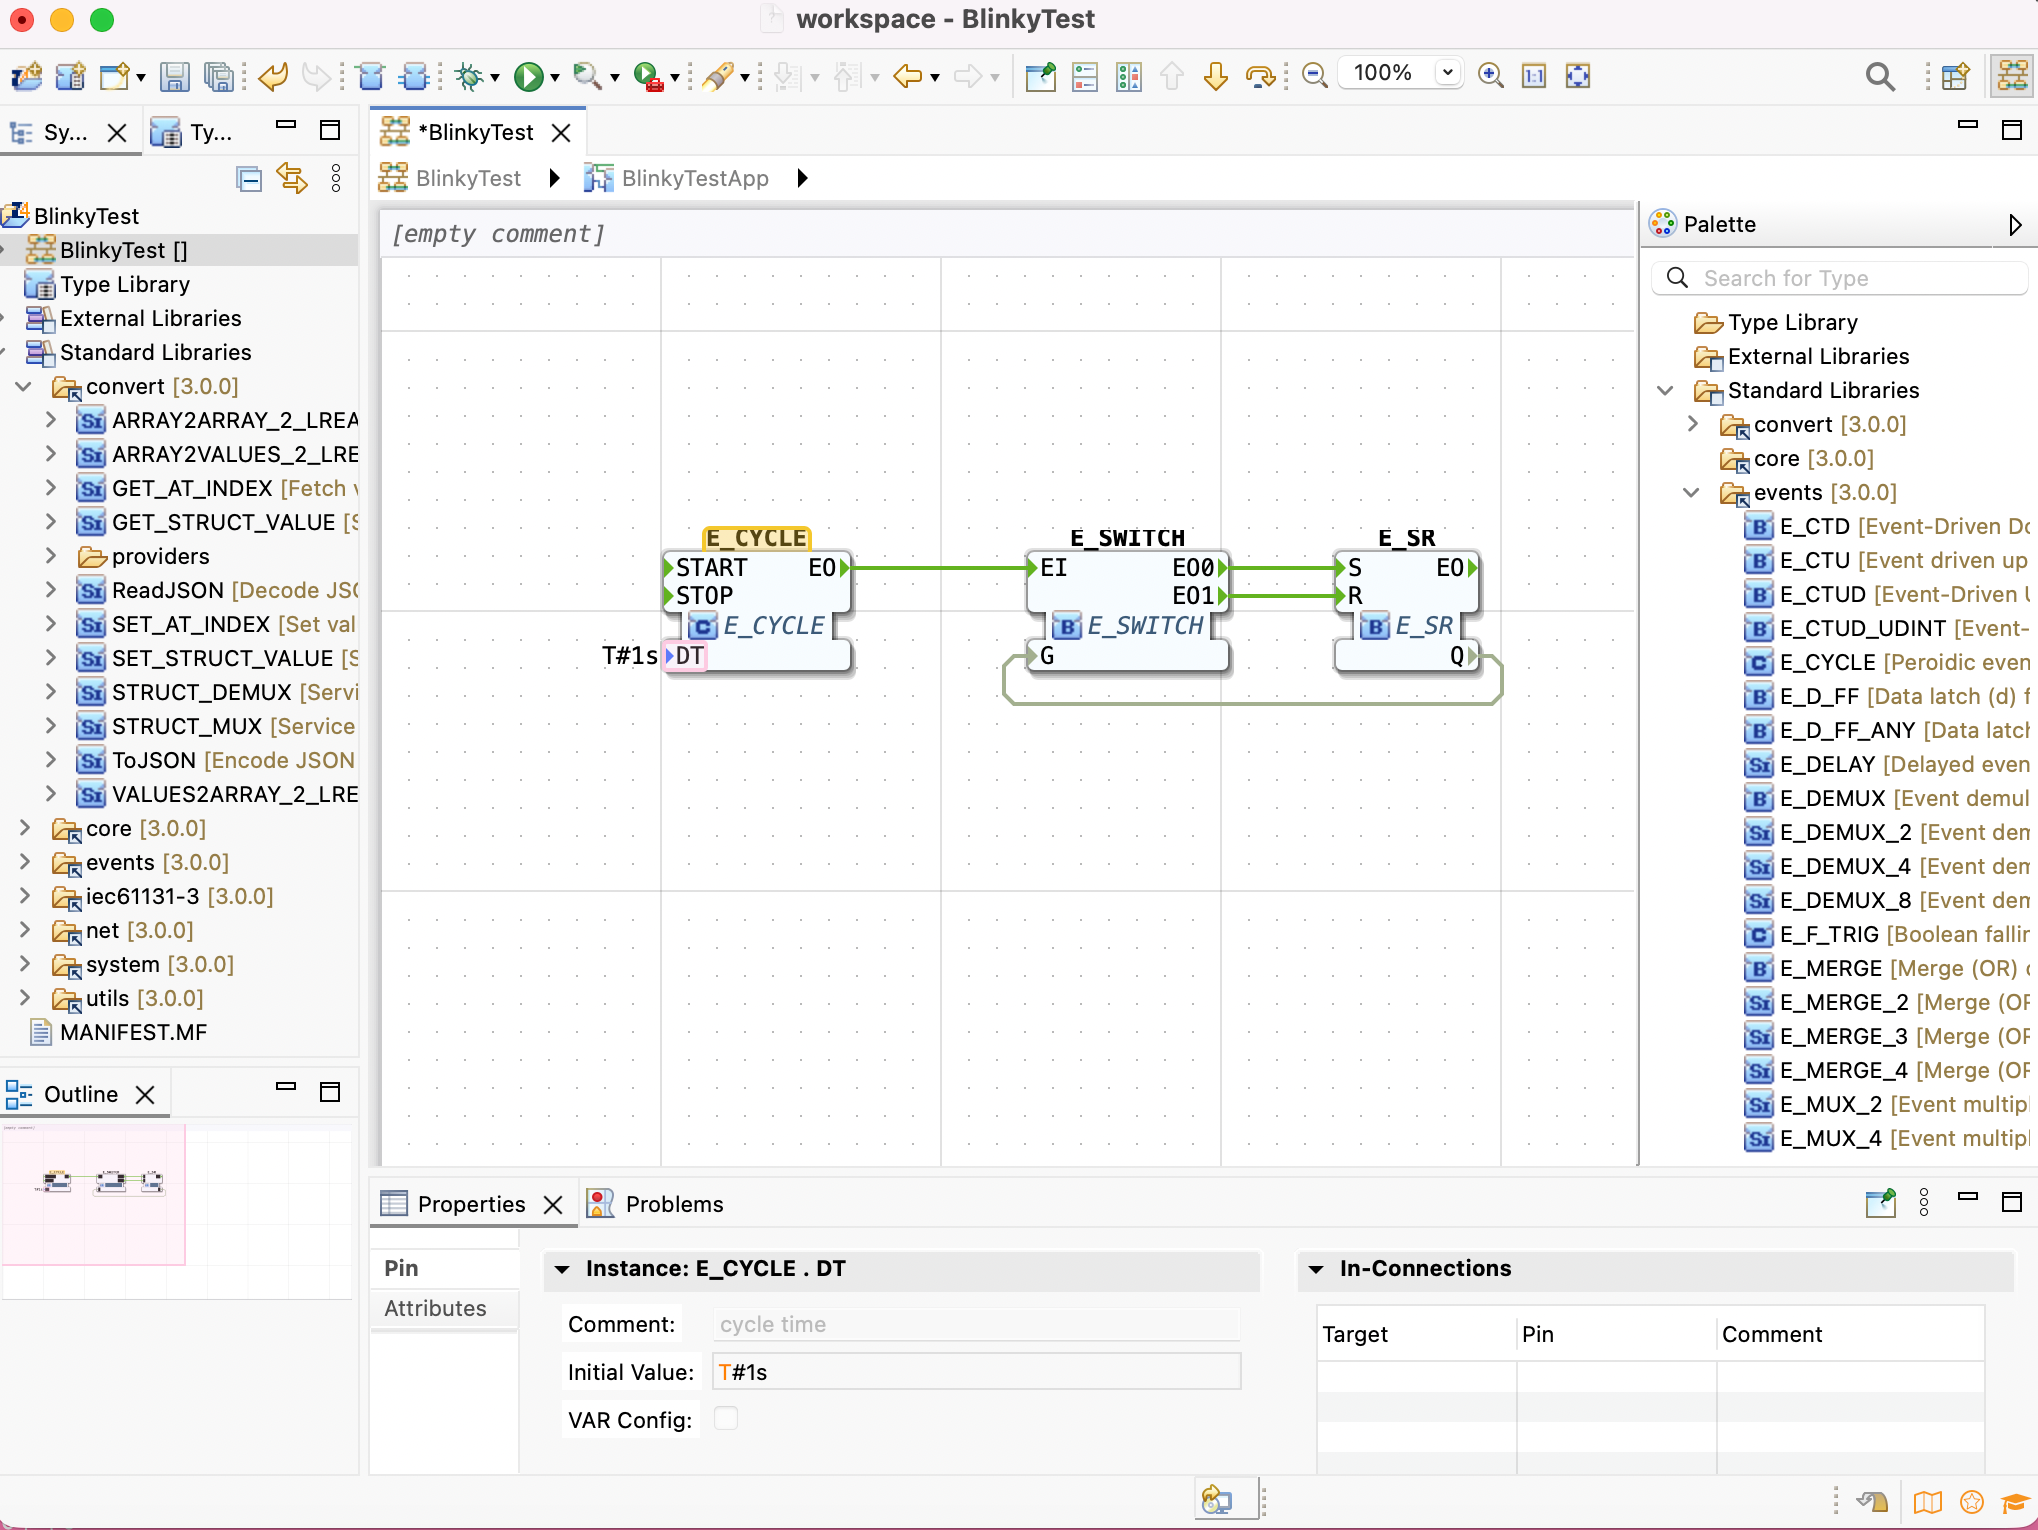
Task: Click the Zoom In magnifier icon
Action: (1490, 76)
